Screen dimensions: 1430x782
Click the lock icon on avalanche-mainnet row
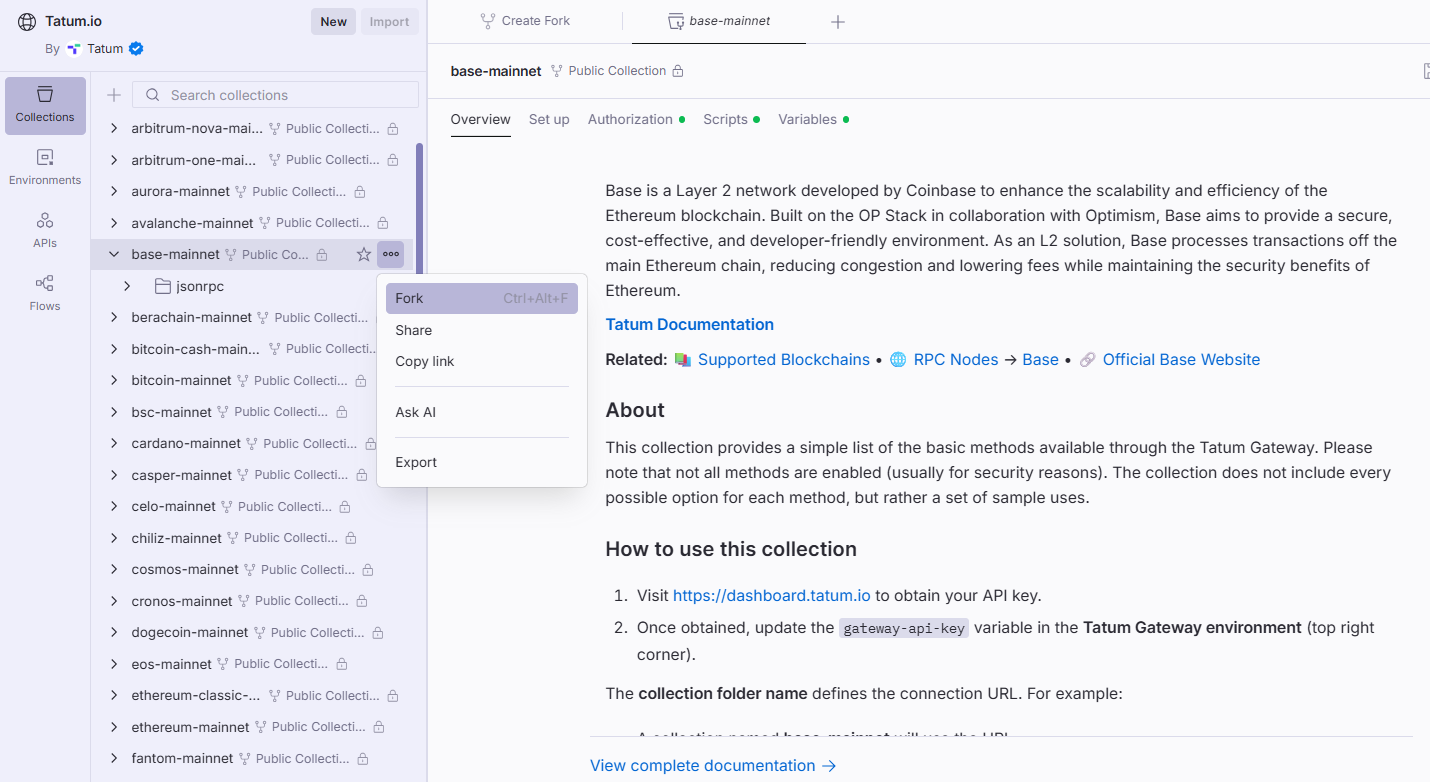click(x=383, y=223)
